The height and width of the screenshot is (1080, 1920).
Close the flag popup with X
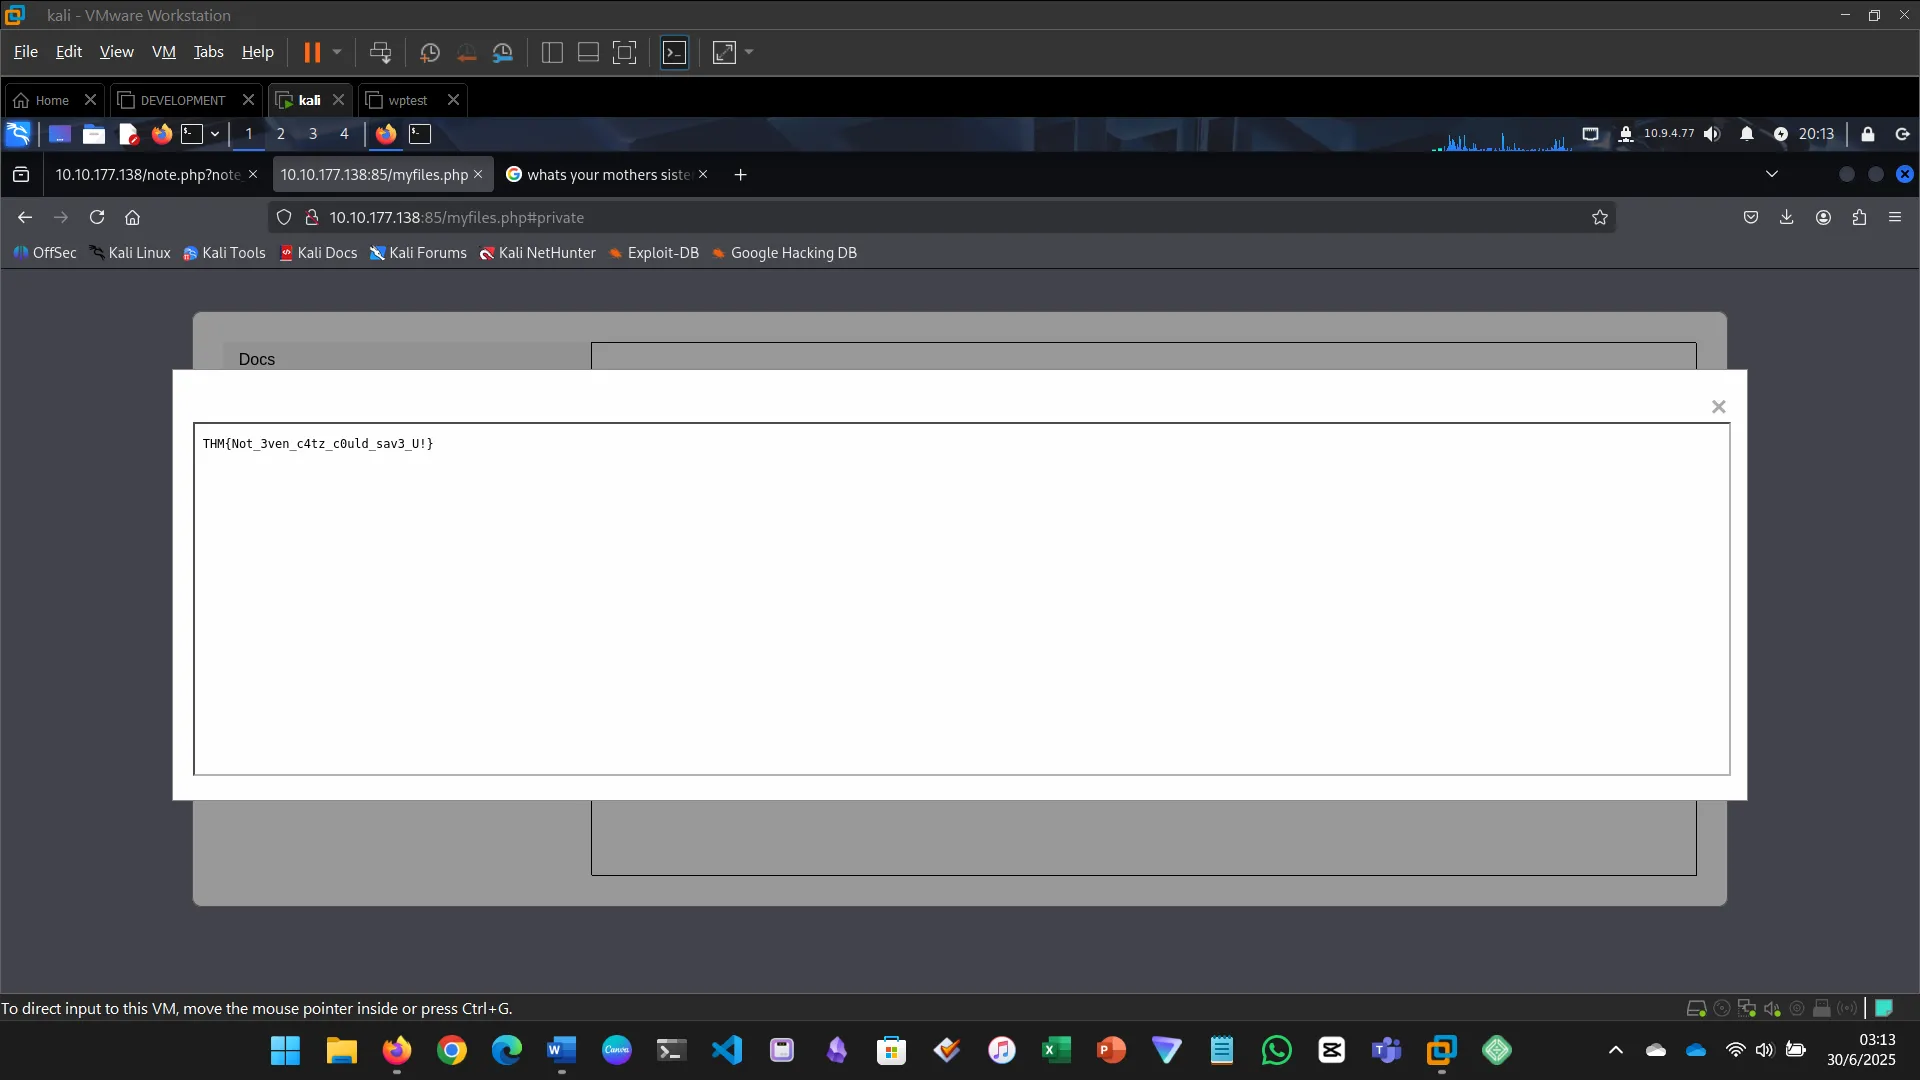(x=1719, y=406)
